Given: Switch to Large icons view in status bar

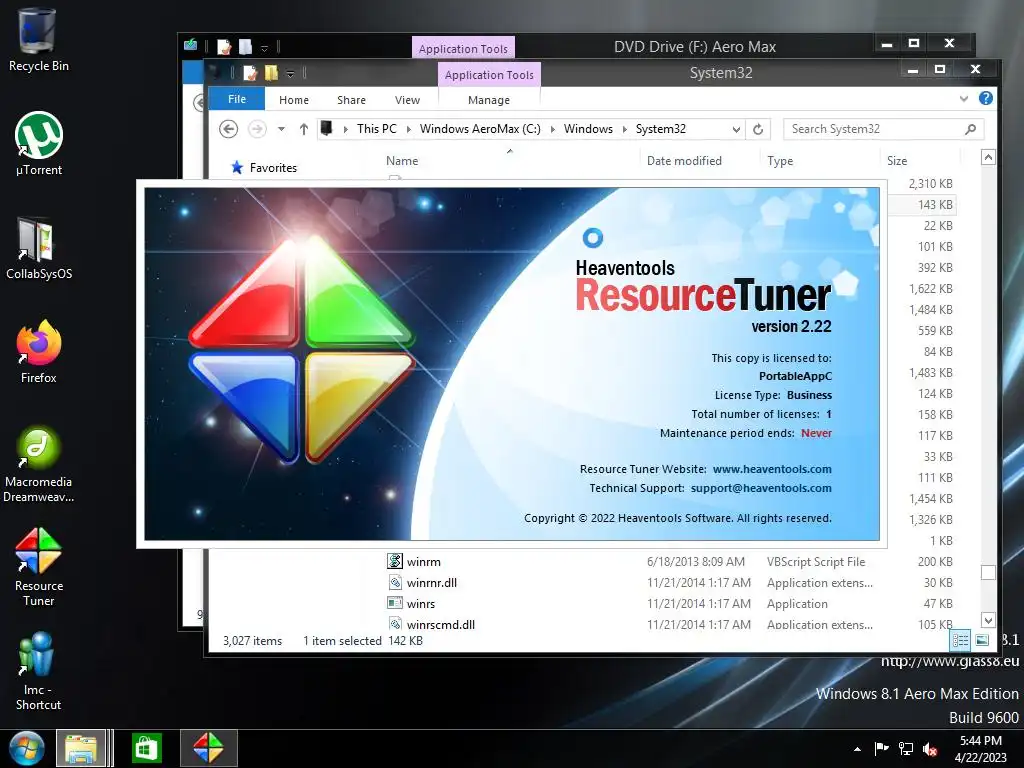Looking at the screenshot, I should point(982,641).
